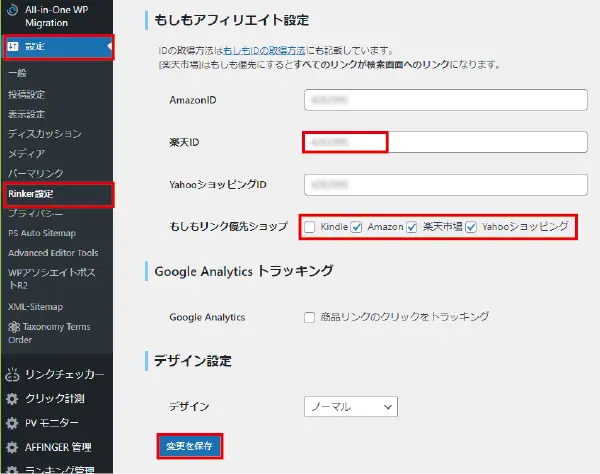Click into the AmazonID input field
The image size is (600, 474).
pos(446,100)
